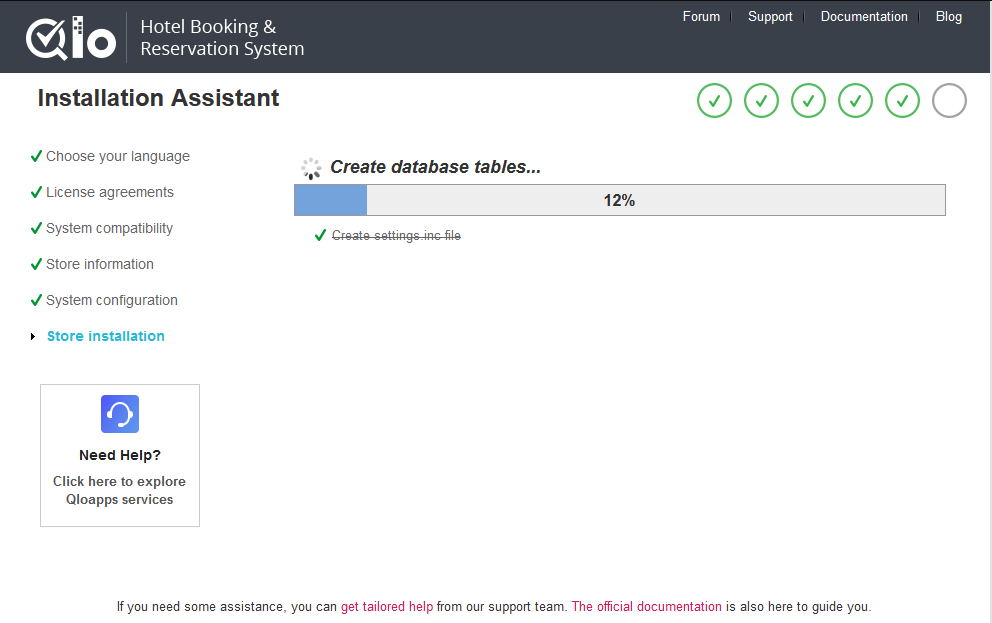The height and width of the screenshot is (623, 992).
Task: Click the headset support icon
Action: tap(120, 414)
